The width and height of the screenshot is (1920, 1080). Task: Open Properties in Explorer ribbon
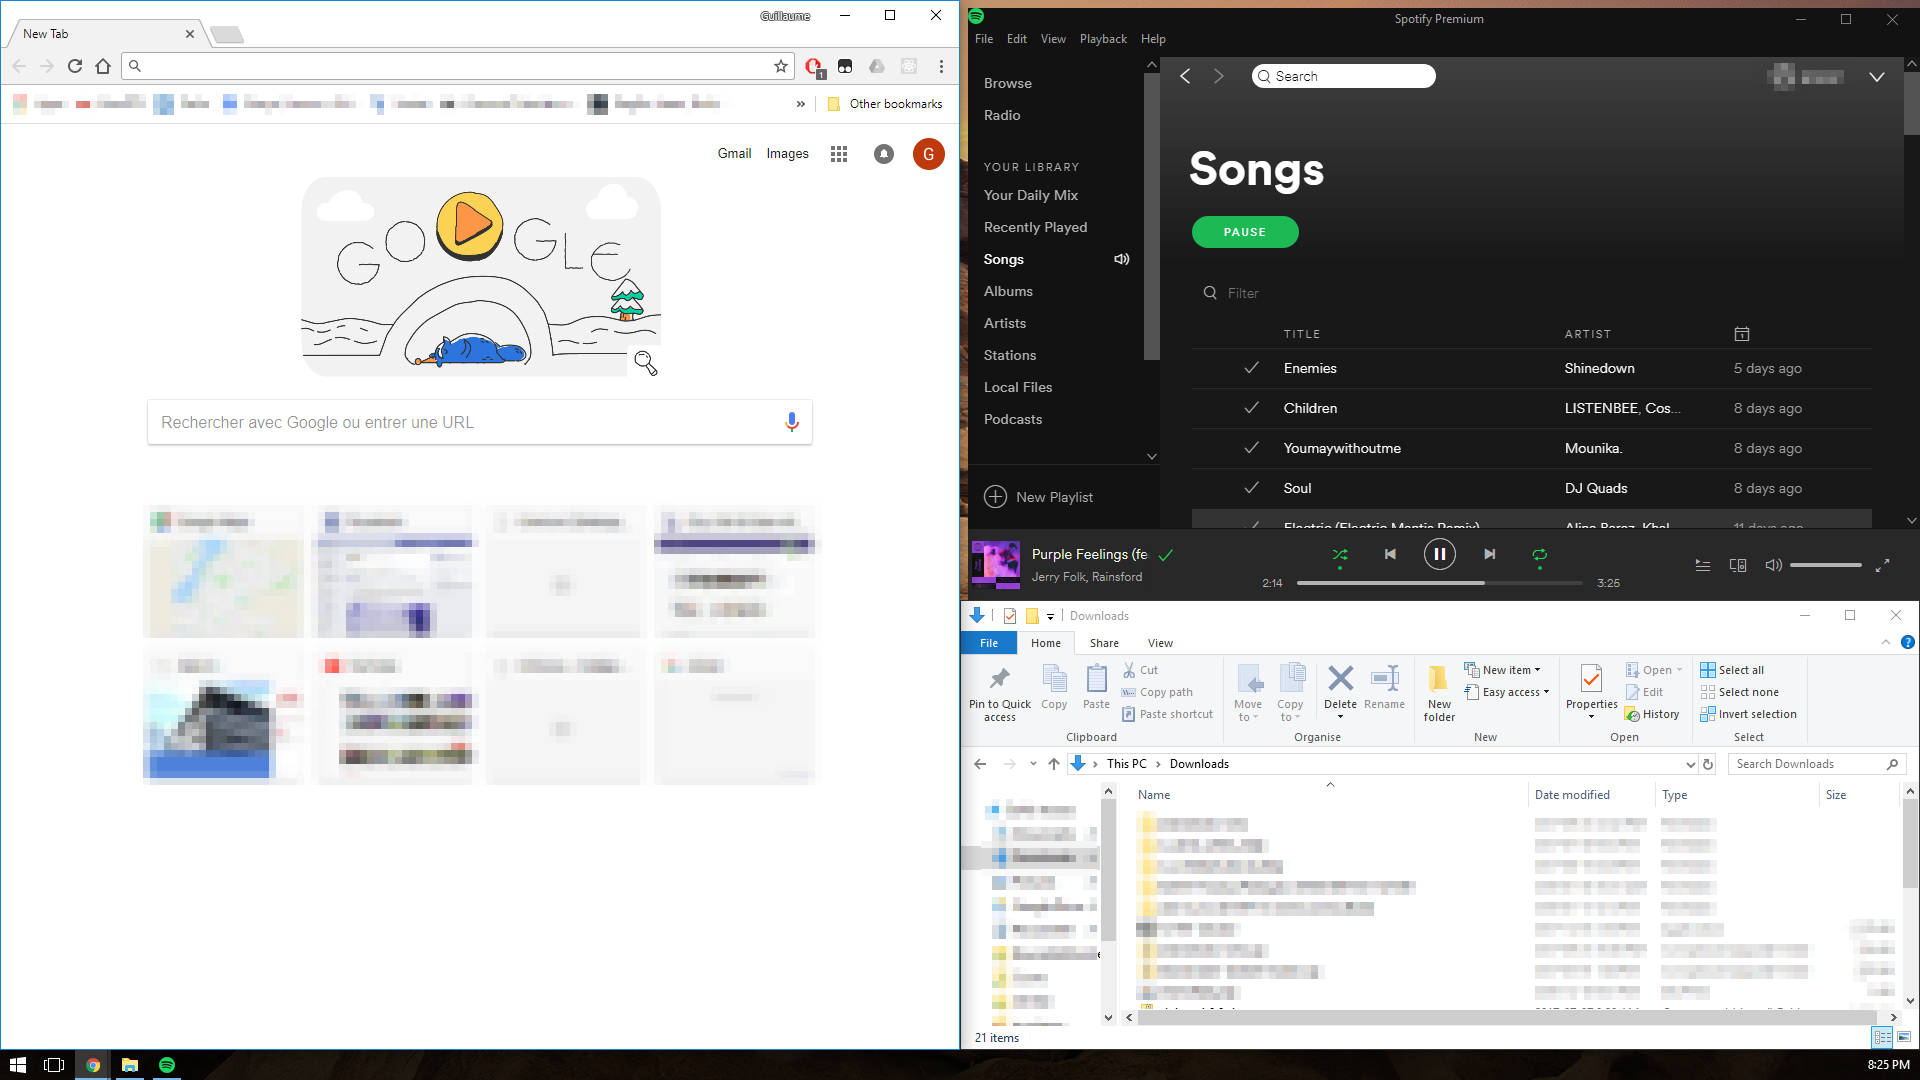coord(1591,690)
